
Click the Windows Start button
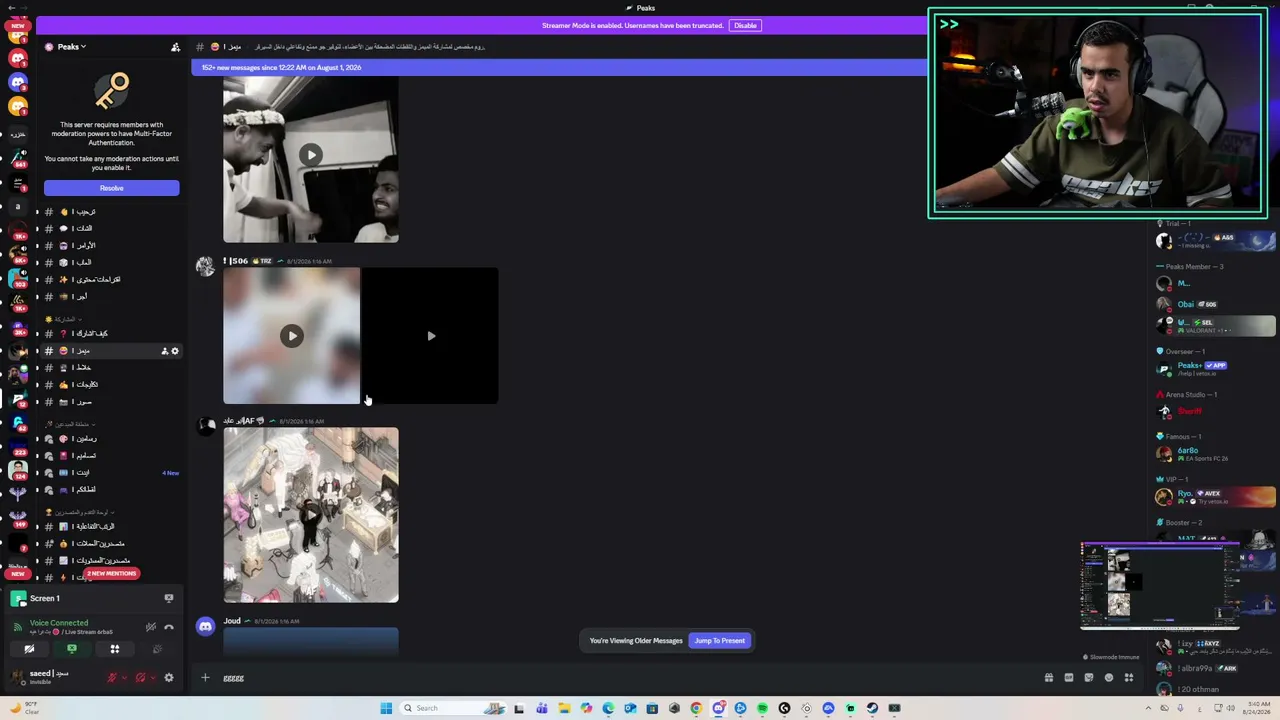386,708
